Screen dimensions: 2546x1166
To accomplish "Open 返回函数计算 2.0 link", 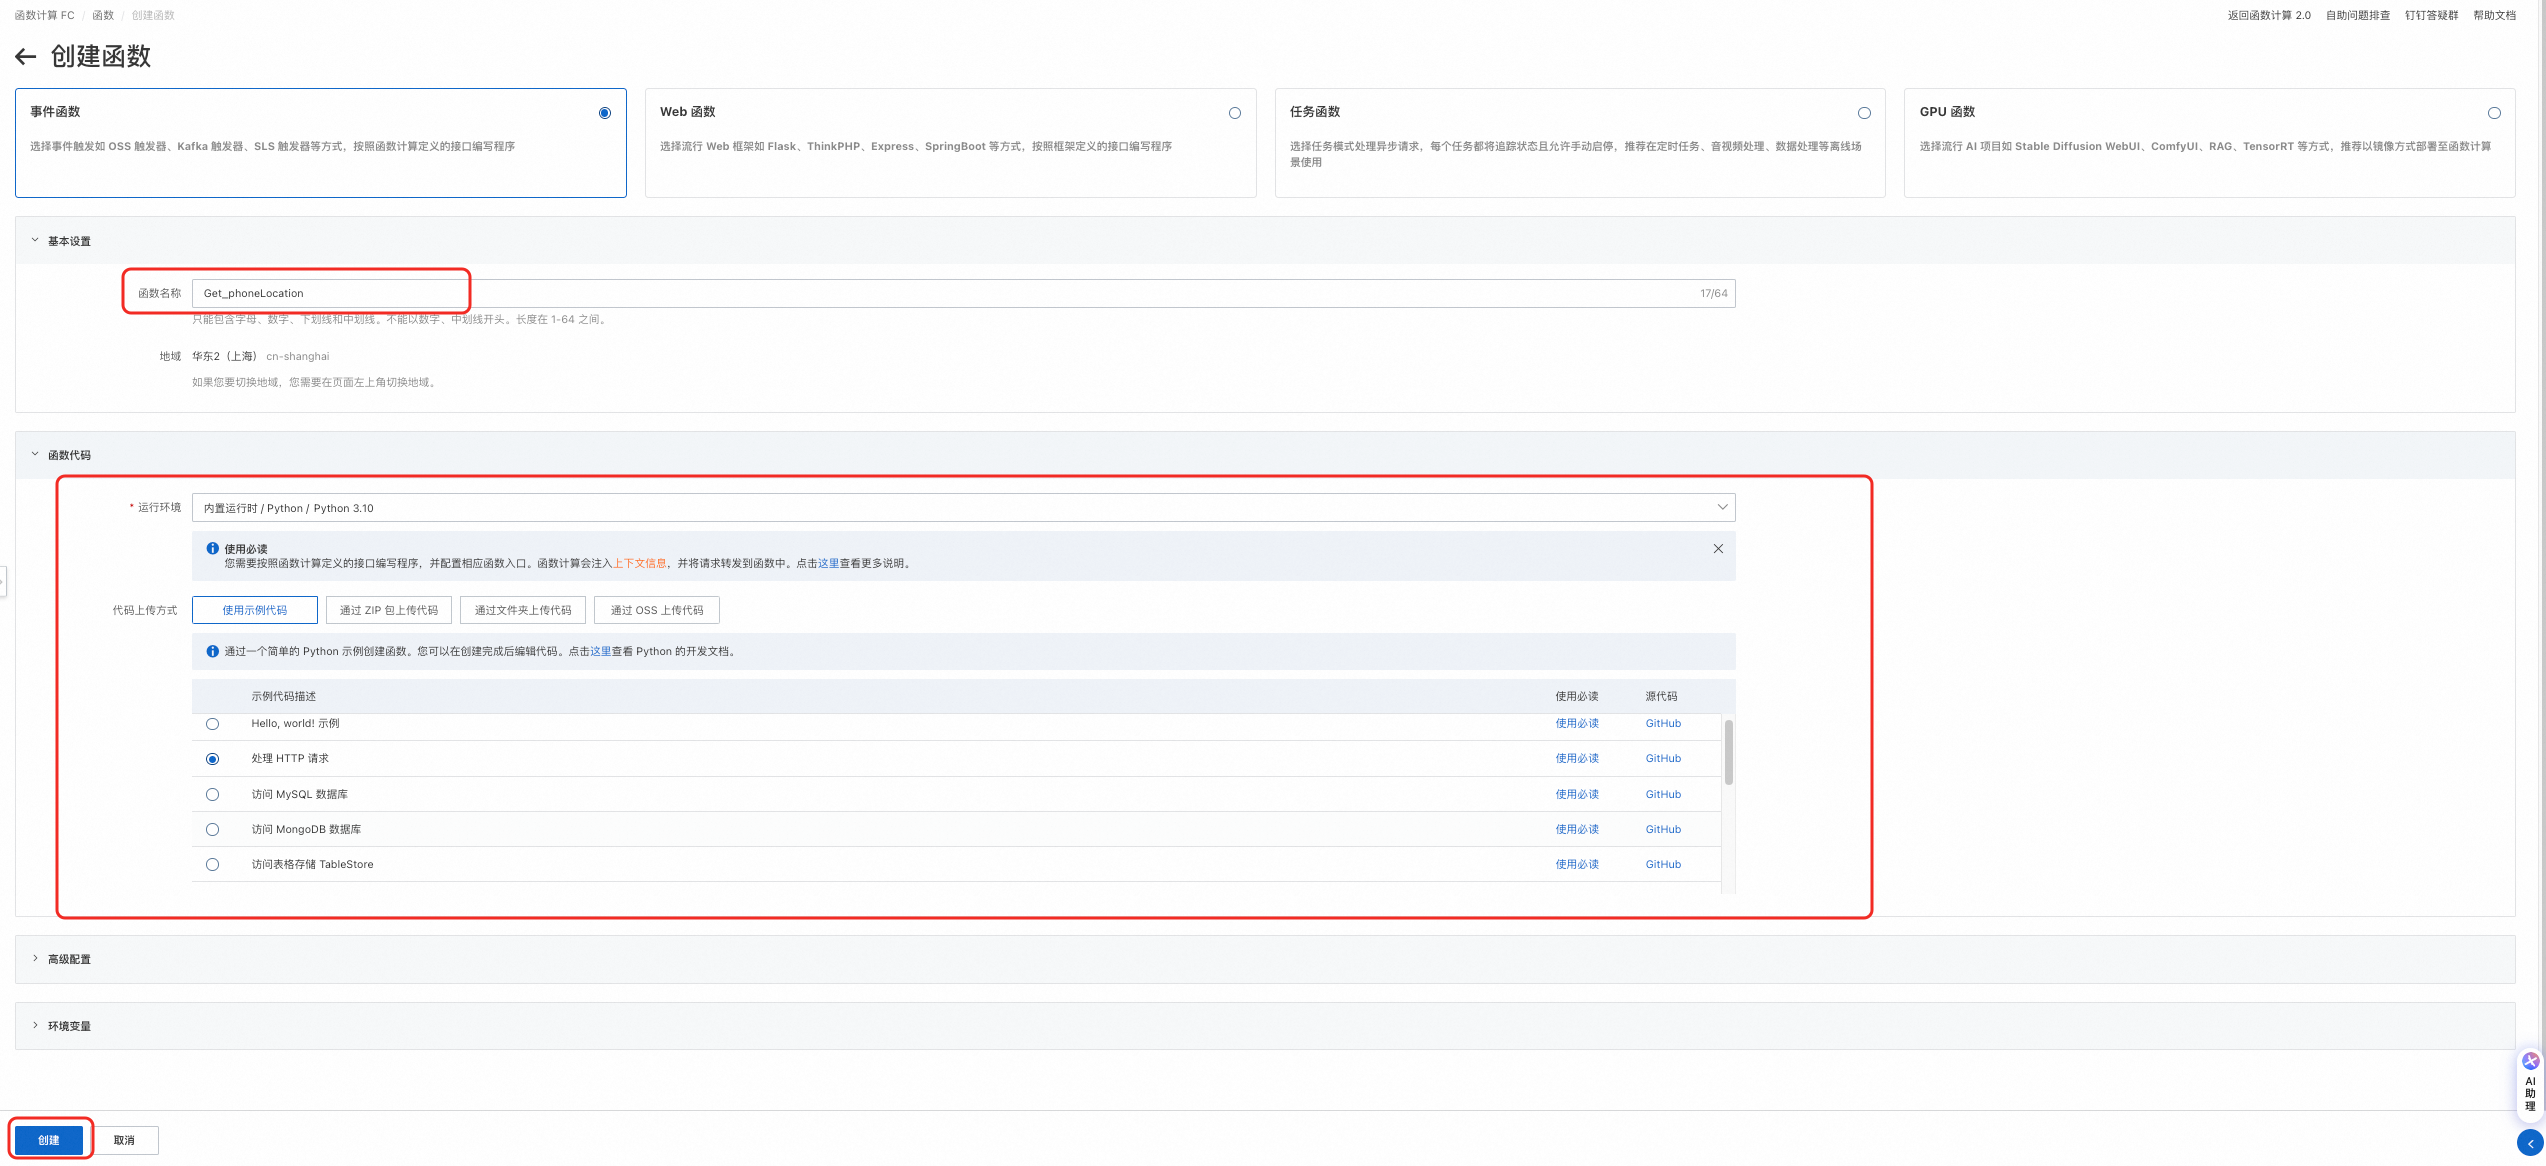I will click(2269, 15).
